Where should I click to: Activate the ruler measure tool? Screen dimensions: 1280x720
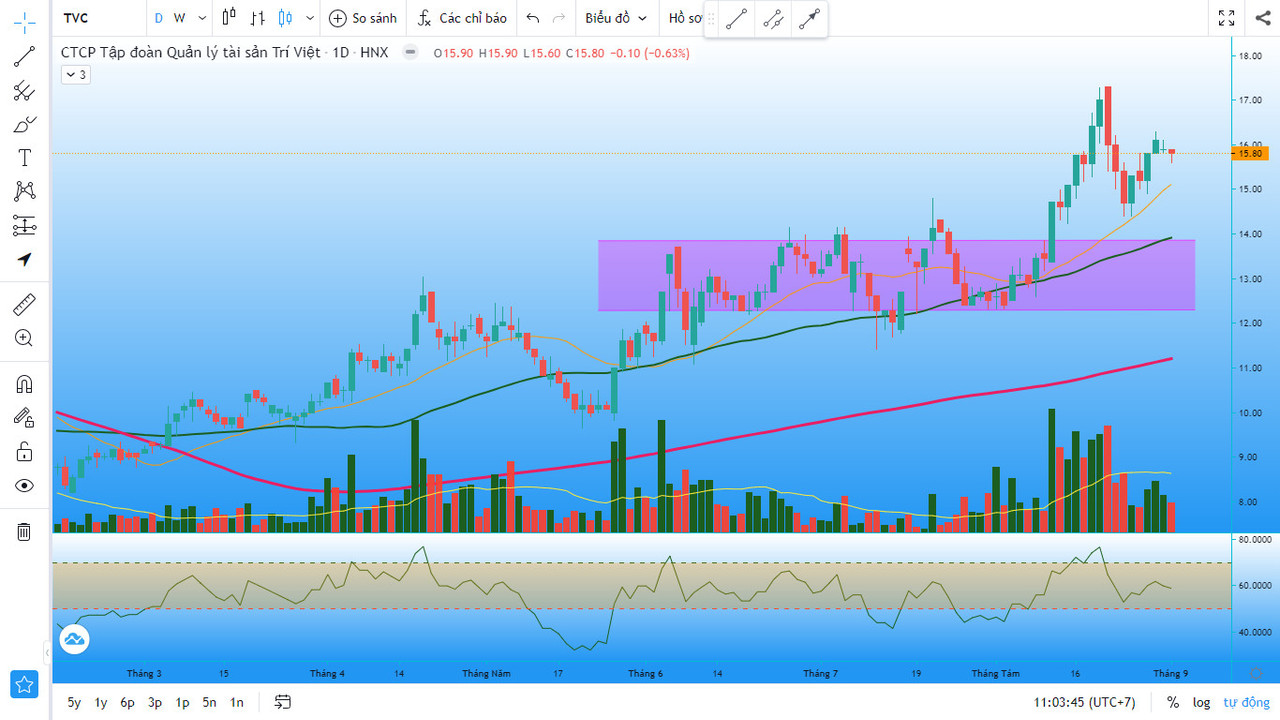pyautogui.click(x=24, y=304)
